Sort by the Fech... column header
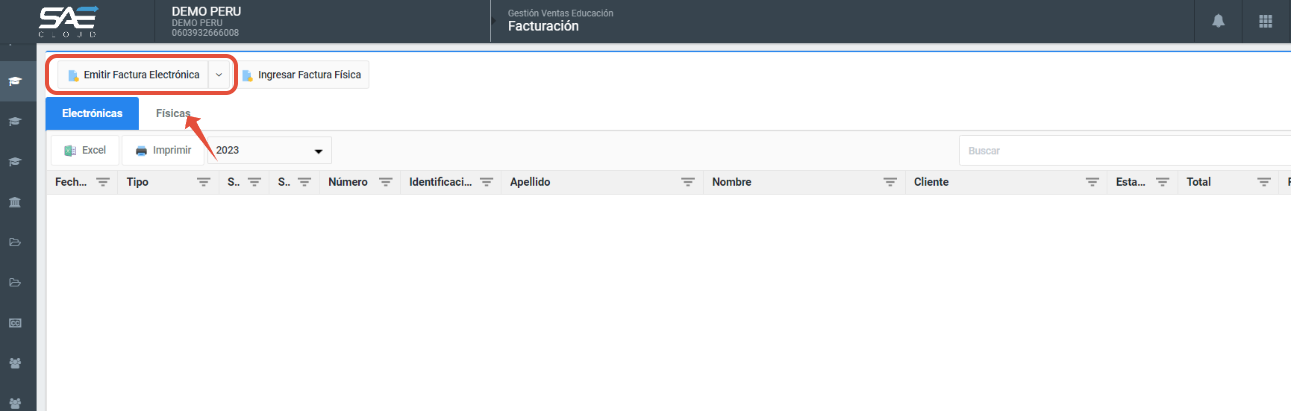This screenshot has width=1291, height=411. (x=72, y=182)
